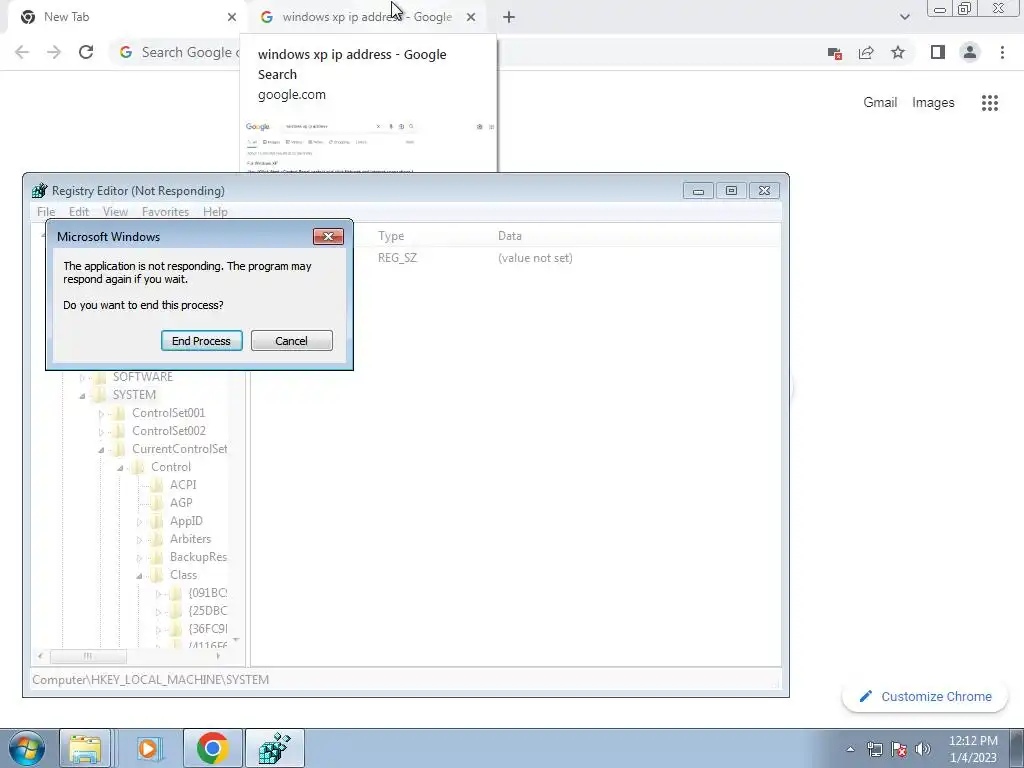Image resolution: width=1024 pixels, height=768 pixels.
Task: Open the Edit menu in Registry Editor
Action: pyautogui.click(x=78, y=212)
